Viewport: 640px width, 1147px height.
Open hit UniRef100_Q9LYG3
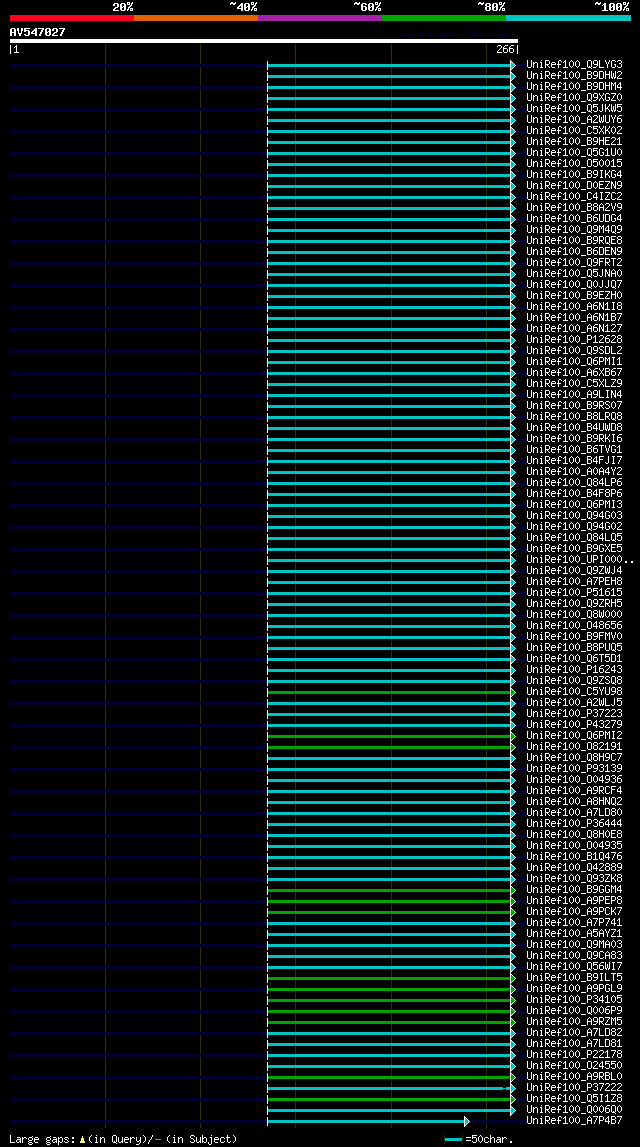pos(574,64)
